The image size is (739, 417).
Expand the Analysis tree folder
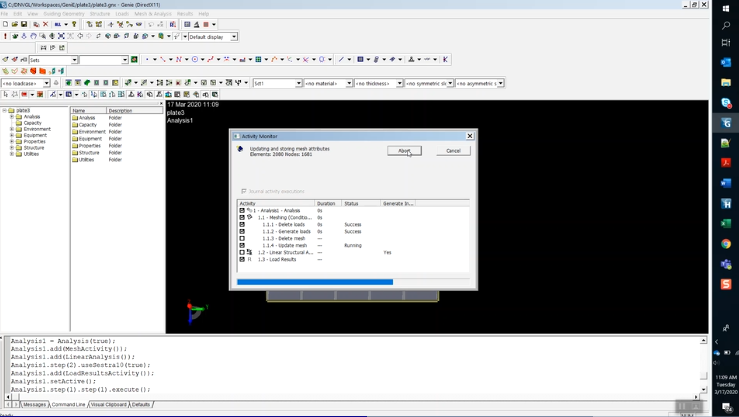12,116
